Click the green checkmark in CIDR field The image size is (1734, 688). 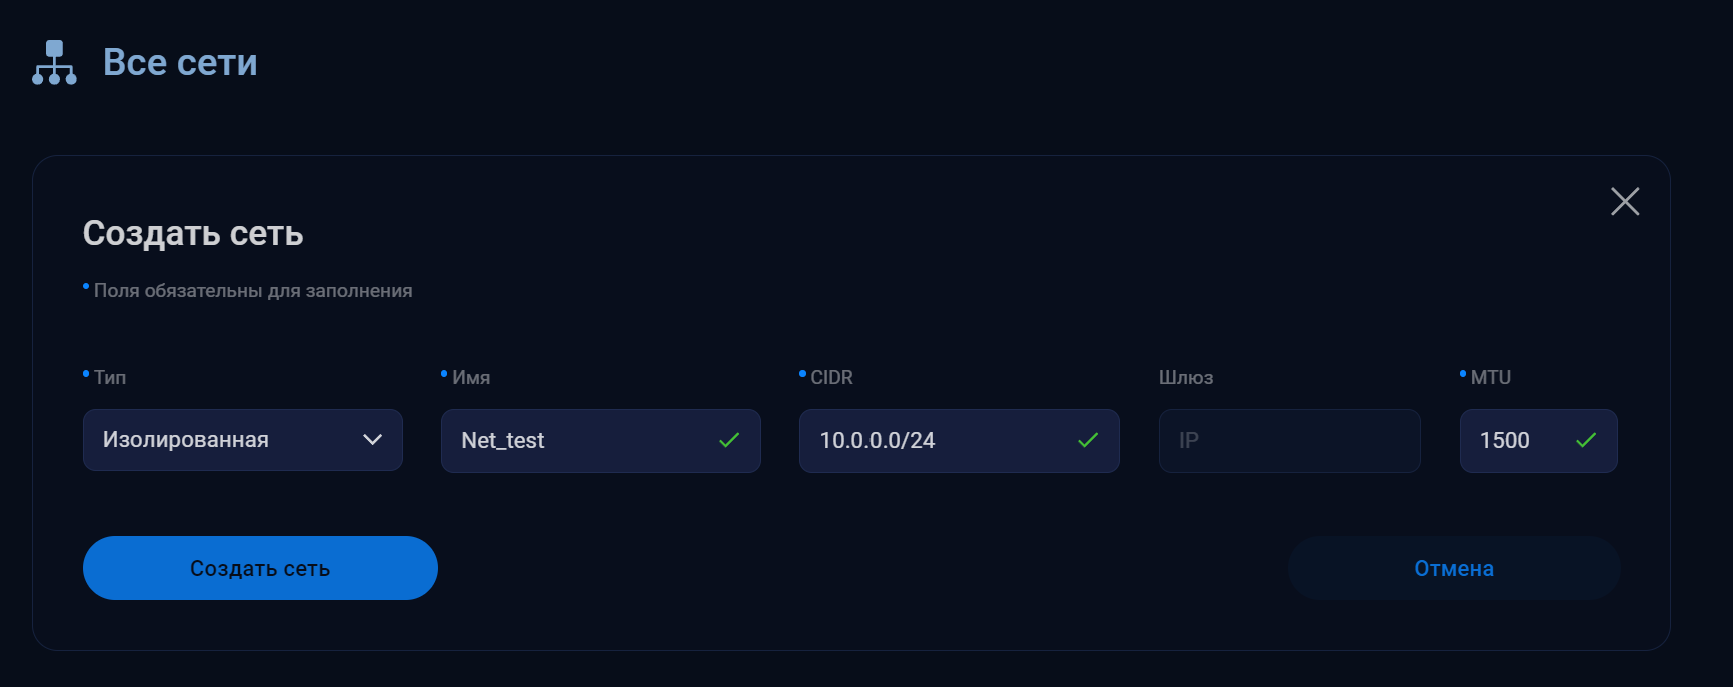click(x=1088, y=440)
